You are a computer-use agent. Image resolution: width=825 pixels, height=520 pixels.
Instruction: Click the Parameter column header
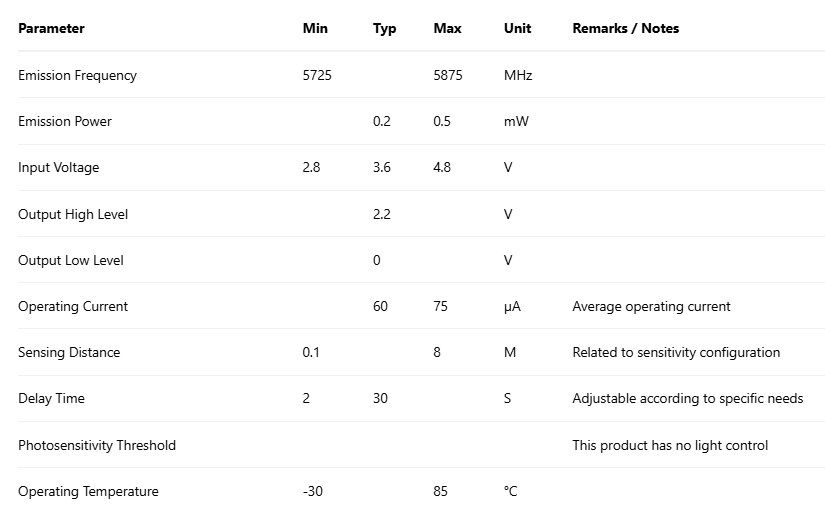(x=51, y=29)
